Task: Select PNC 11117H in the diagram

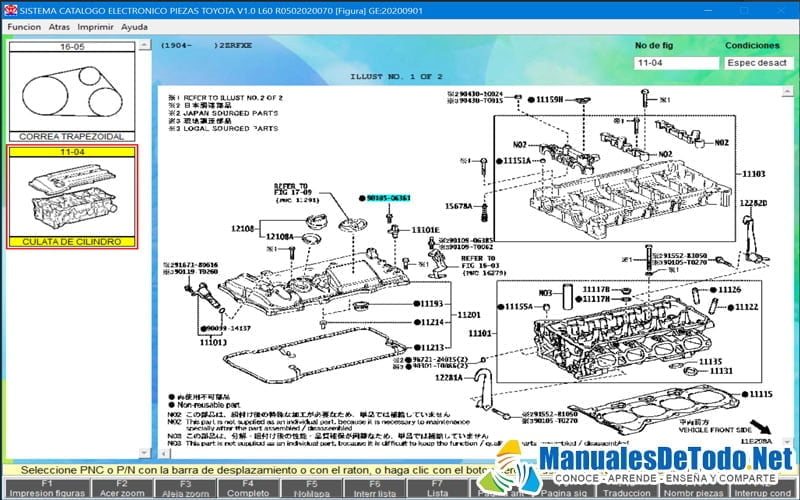Action: pyautogui.click(x=596, y=299)
